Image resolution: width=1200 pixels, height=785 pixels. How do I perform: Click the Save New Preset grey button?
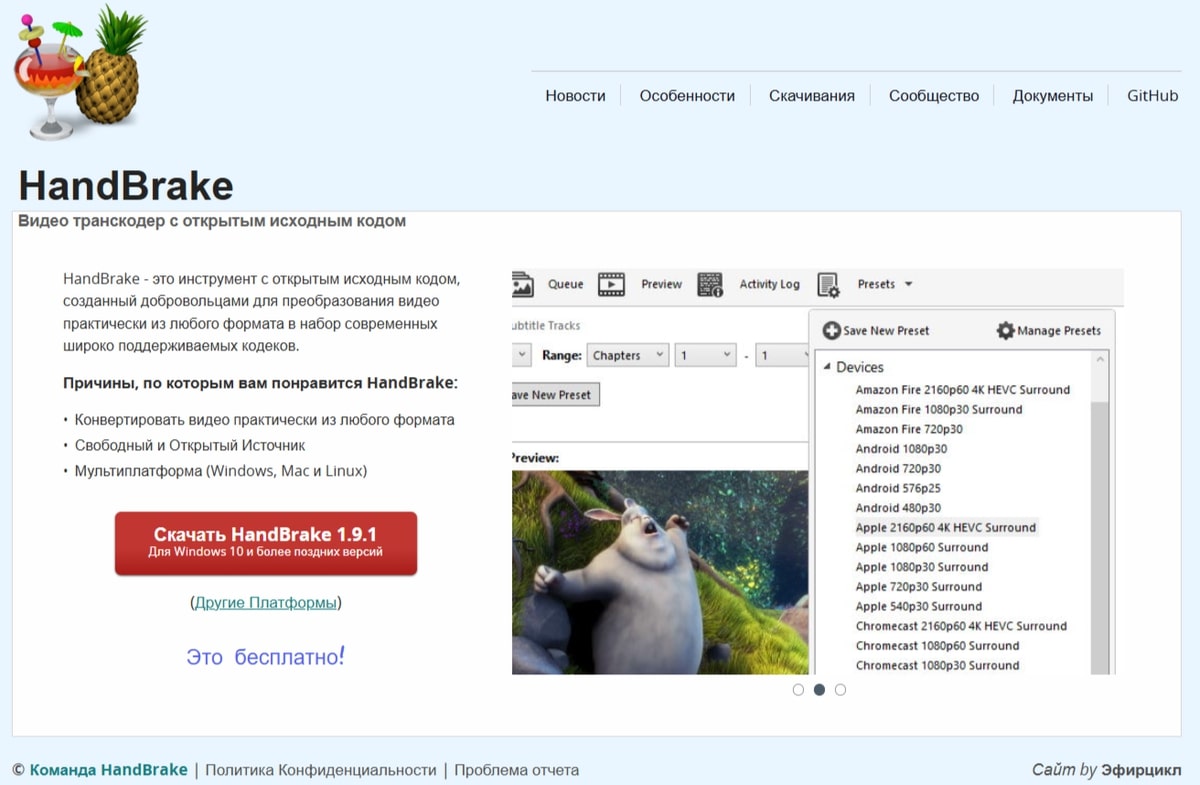coord(555,394)
